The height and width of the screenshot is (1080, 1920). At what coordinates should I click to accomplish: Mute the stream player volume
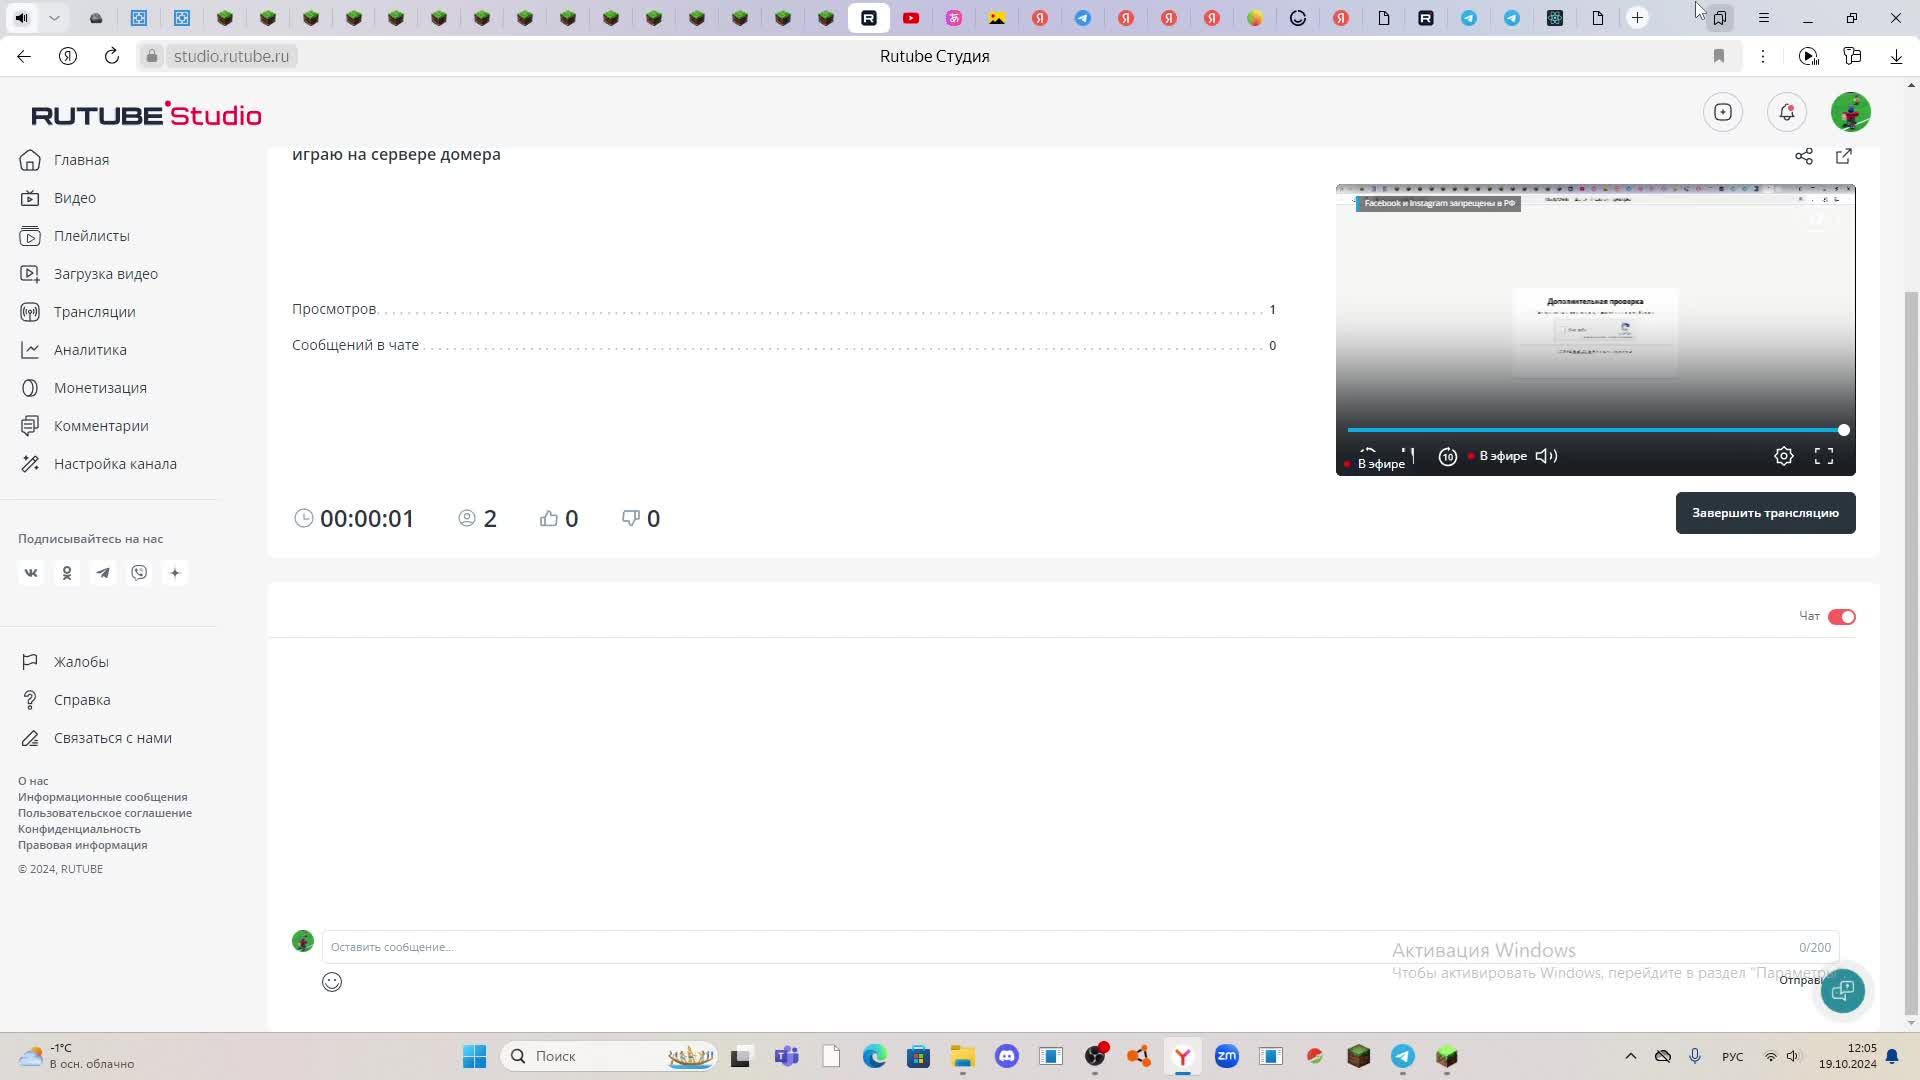coord(1546,456)
